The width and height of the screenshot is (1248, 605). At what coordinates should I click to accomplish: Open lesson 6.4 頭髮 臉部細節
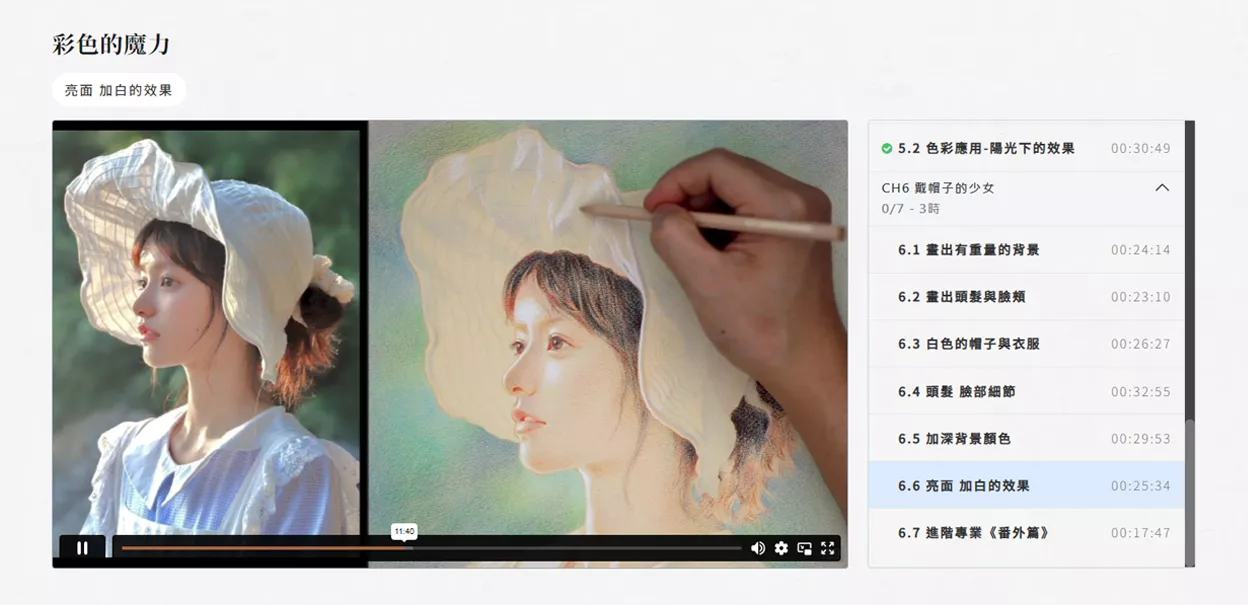click(x=1026, y=391)
